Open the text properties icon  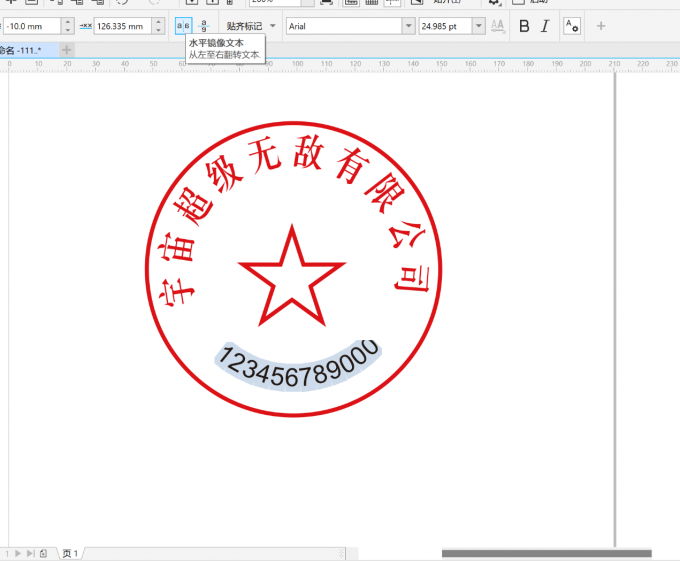572,26
